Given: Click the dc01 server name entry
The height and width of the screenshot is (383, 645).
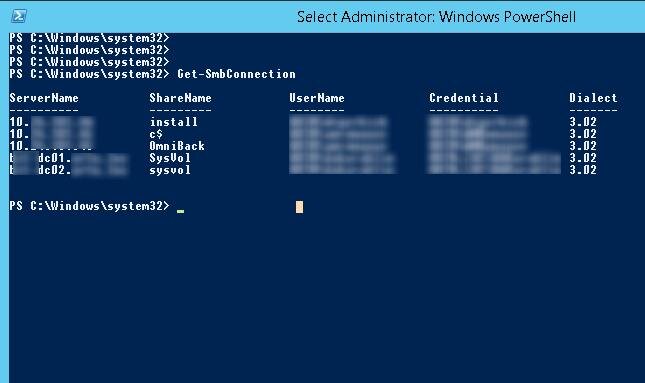Looking at the screenshot, I should pos(69,158).
